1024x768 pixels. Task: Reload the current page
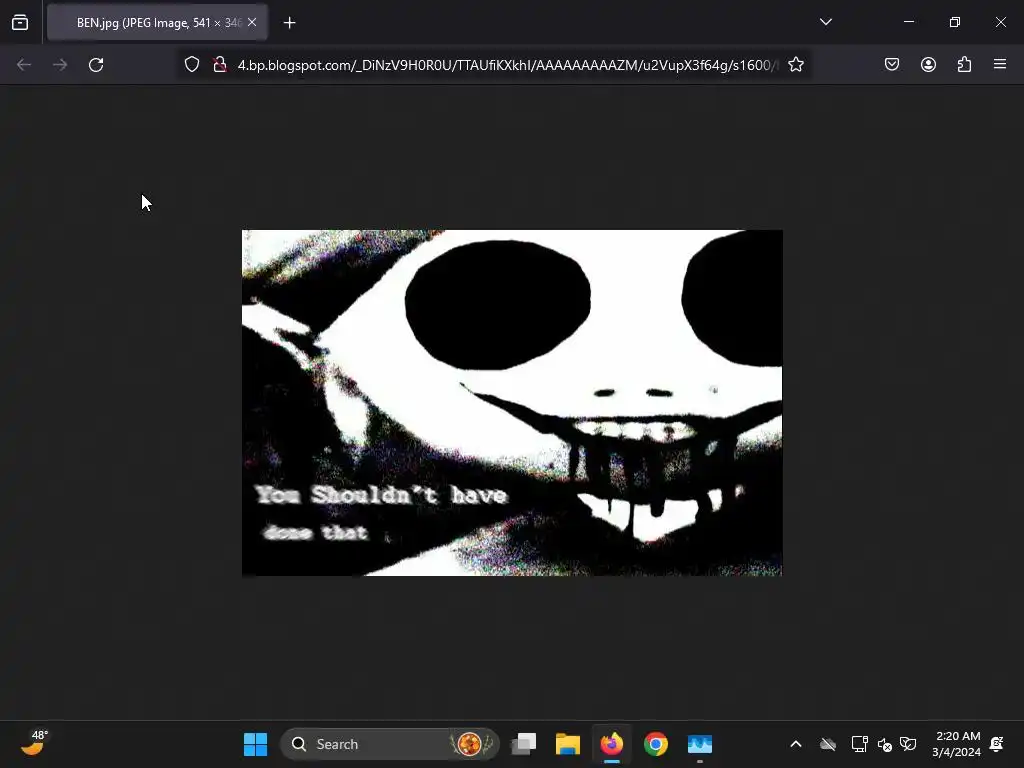click(96, 65)
